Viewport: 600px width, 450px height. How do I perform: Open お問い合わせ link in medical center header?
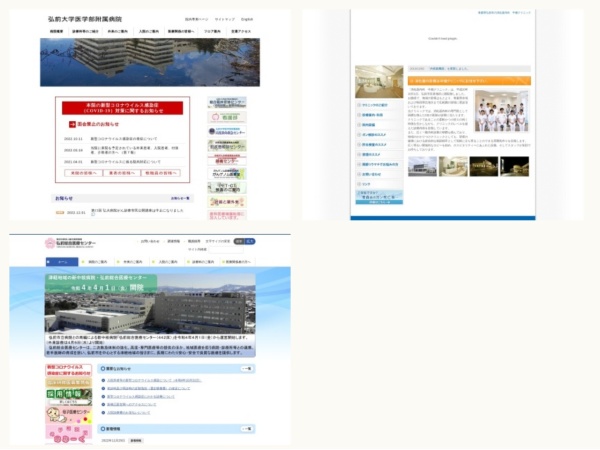[x=150, y=241]
